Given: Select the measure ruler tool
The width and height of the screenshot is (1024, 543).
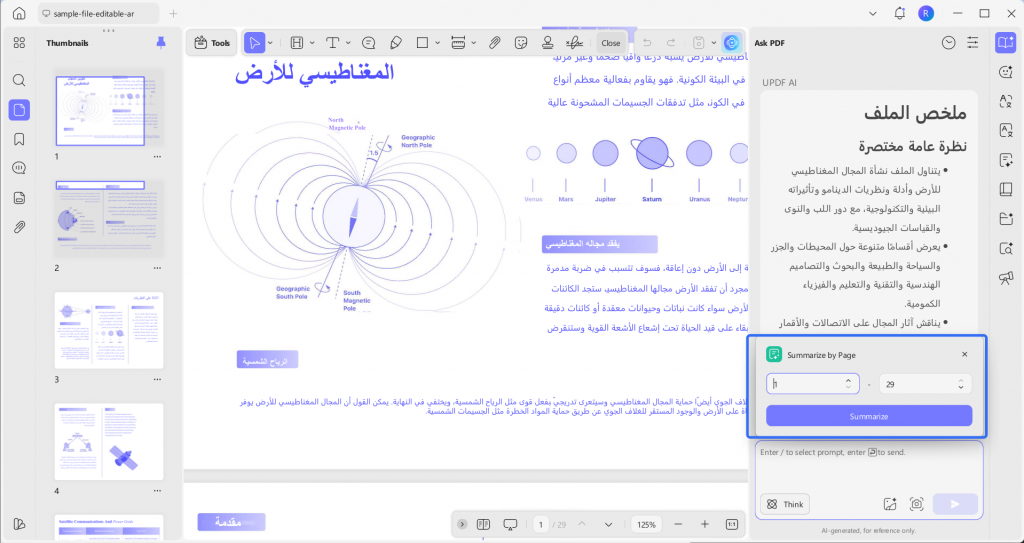Looking at the screenshot, I should 458,43.
